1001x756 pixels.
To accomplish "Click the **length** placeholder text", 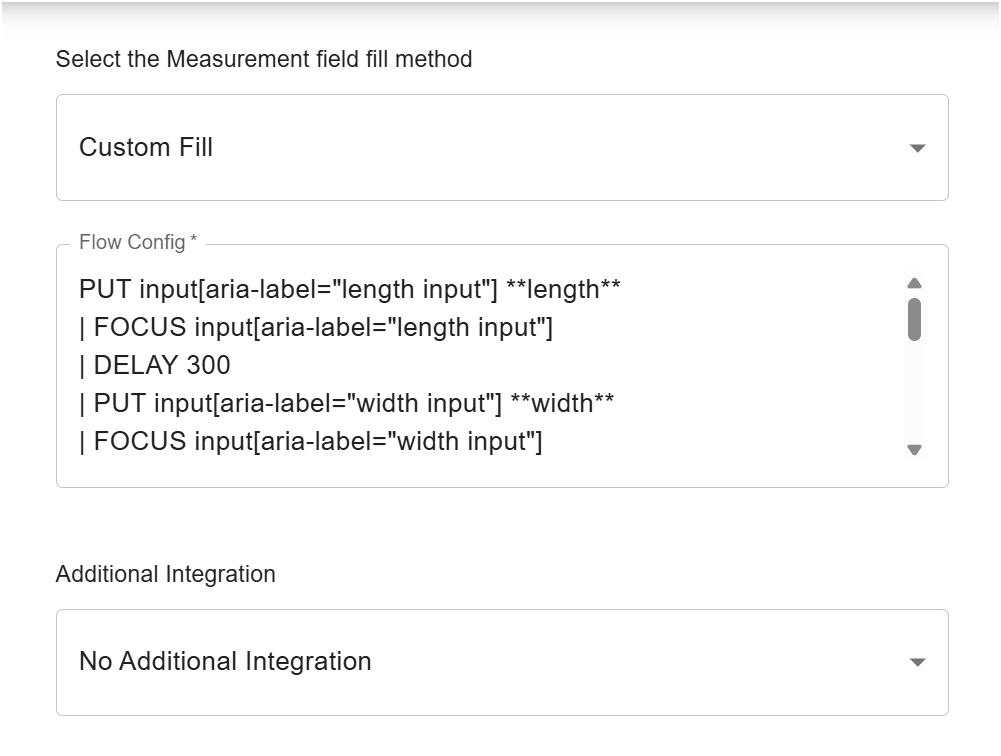I will (563, 290).
